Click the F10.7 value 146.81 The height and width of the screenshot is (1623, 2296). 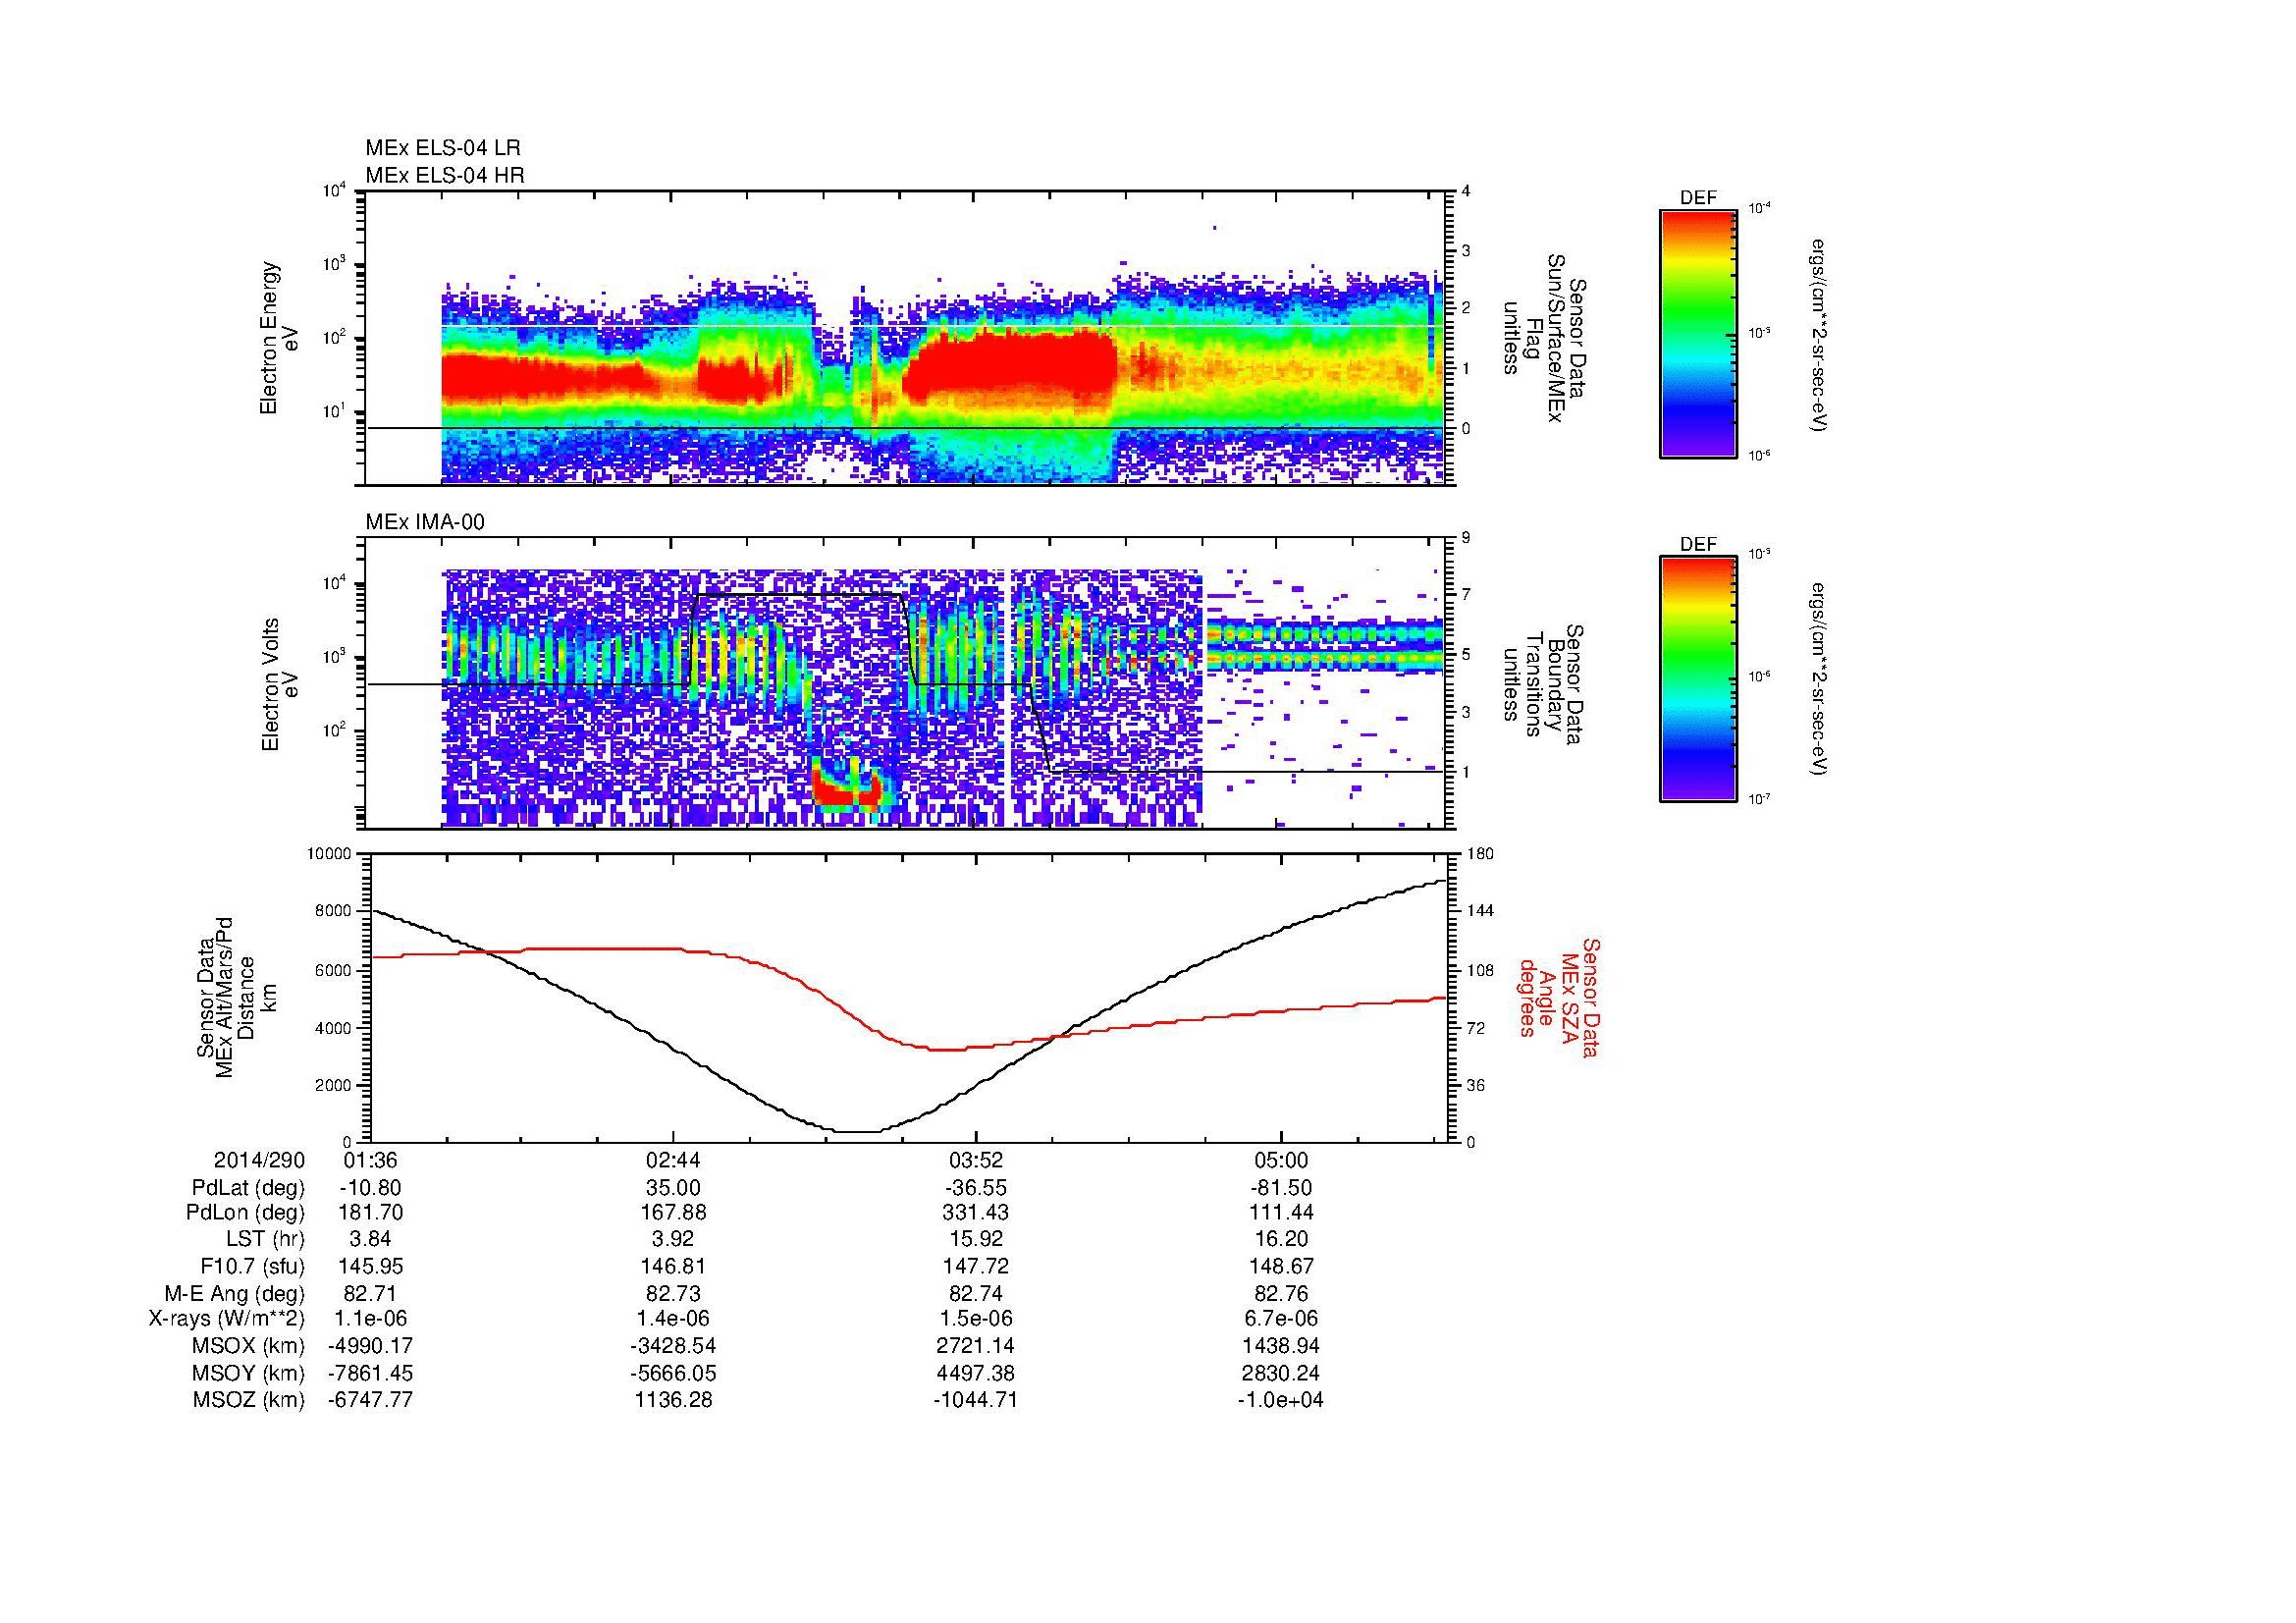click(x=674, y=1266)
